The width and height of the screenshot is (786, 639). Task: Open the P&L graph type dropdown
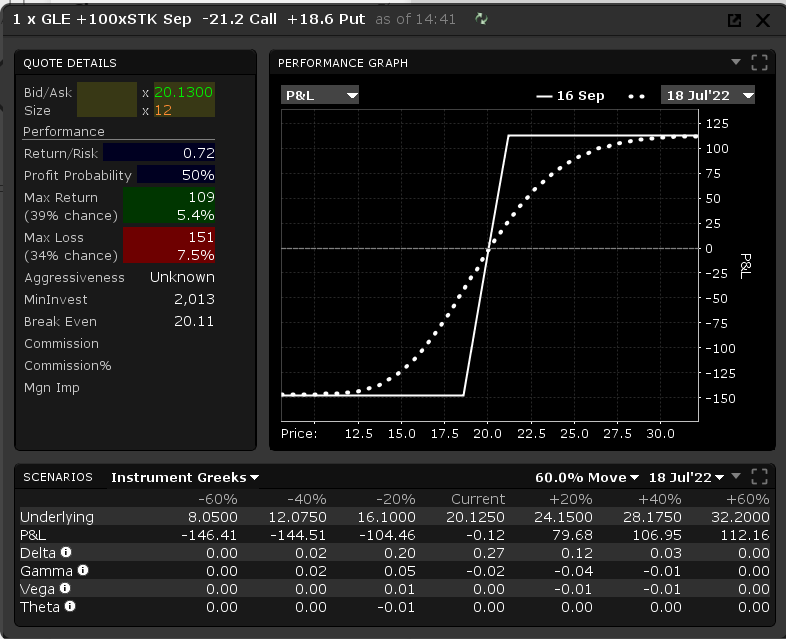tap(320, 96)
